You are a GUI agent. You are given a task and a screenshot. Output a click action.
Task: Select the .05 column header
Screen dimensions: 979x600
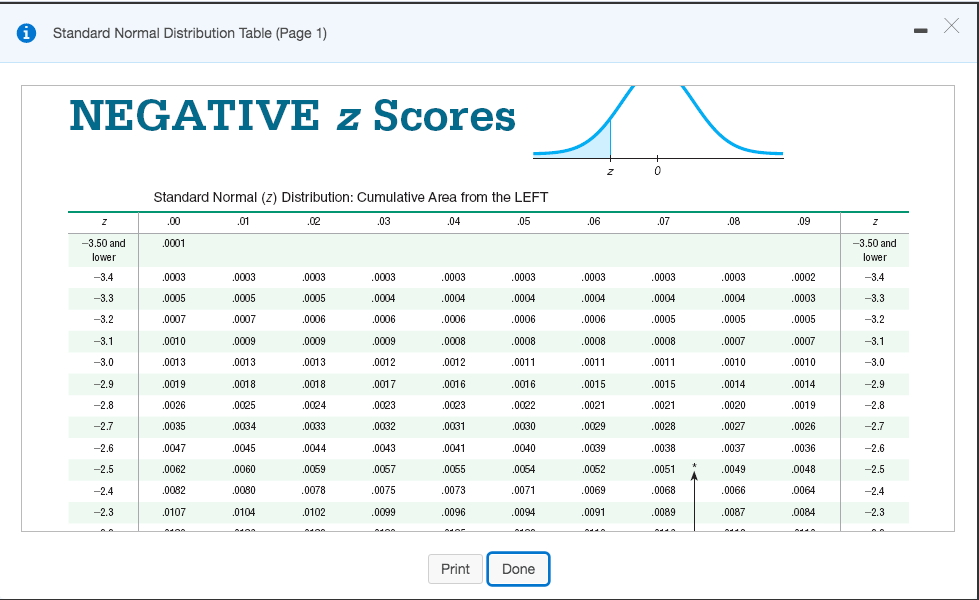tap(523, 221)
